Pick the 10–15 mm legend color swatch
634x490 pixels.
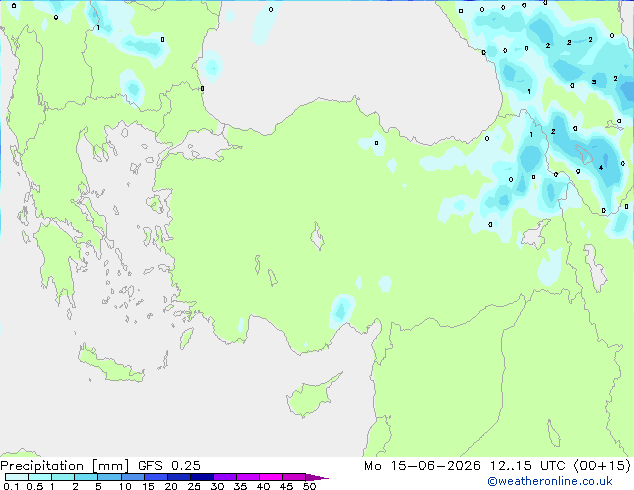pyautogui.click(x=132, y=477)
